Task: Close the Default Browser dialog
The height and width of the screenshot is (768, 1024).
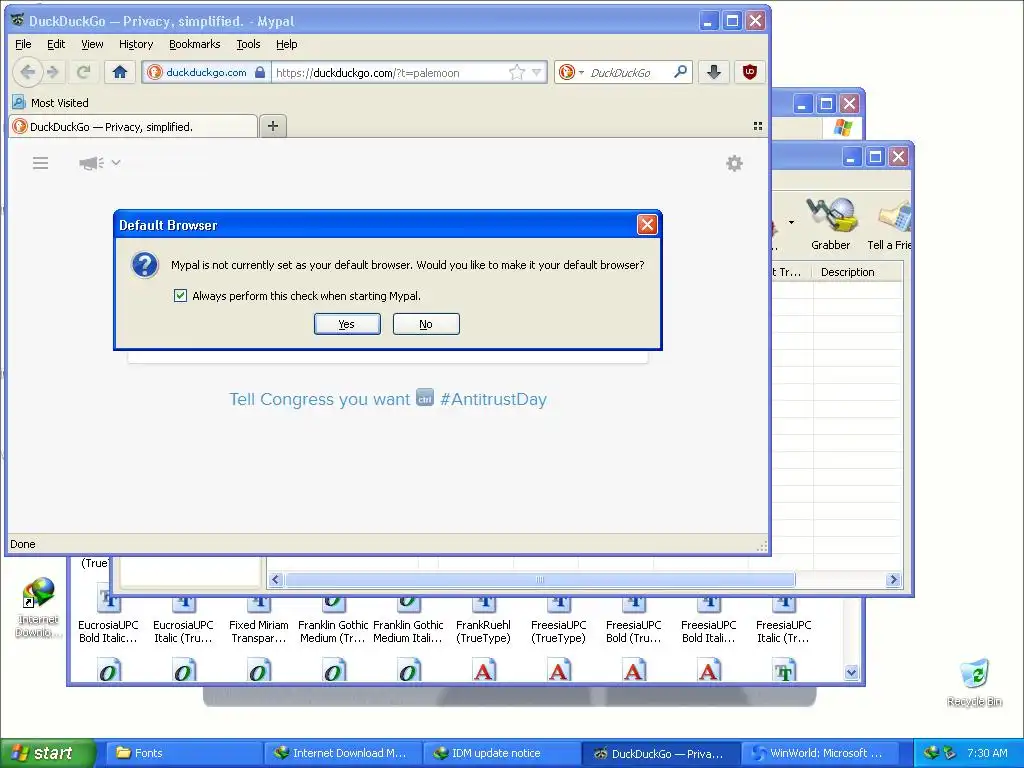Action: coord(647,225)
